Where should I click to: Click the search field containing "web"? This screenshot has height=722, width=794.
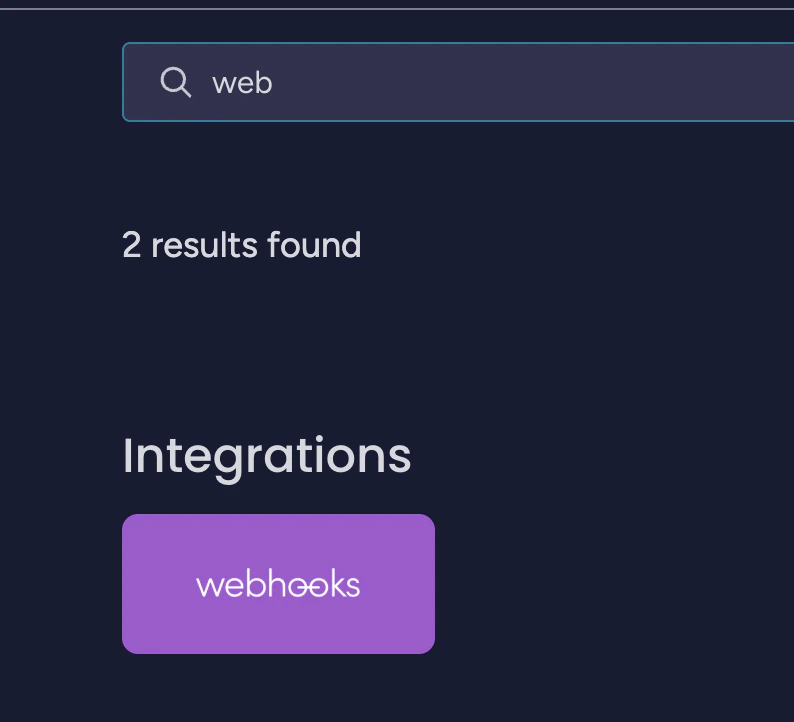coord(458,82)
